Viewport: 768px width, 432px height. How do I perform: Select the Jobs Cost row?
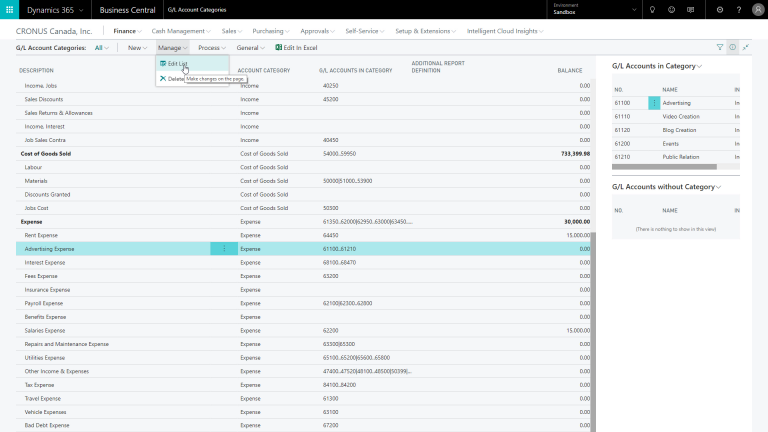(x=304, y=208)
